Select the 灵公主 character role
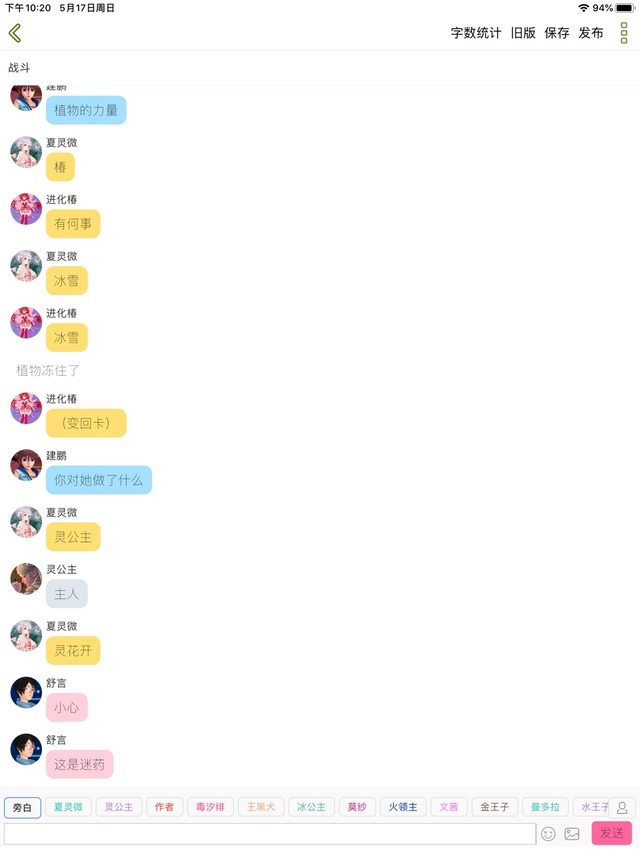 tap(119, 807)
